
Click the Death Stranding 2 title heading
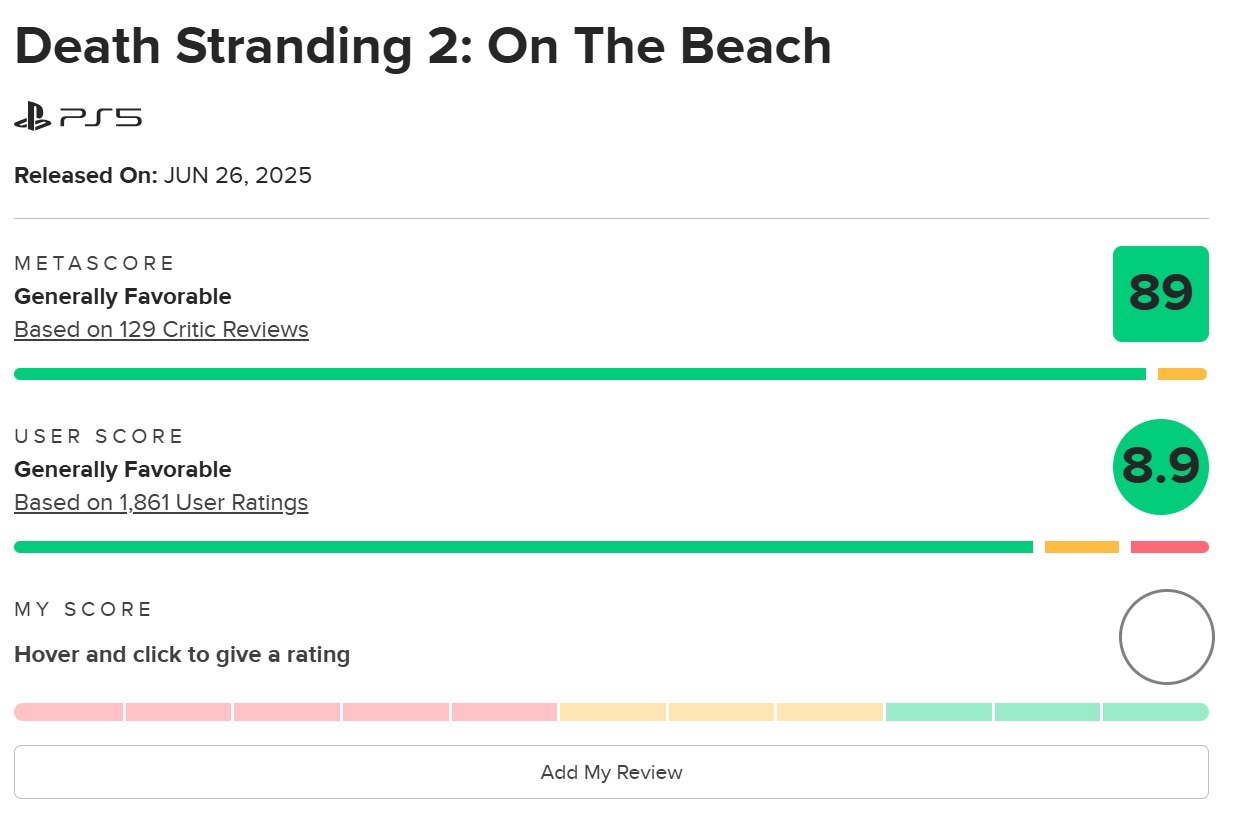[x=423, y=46]
